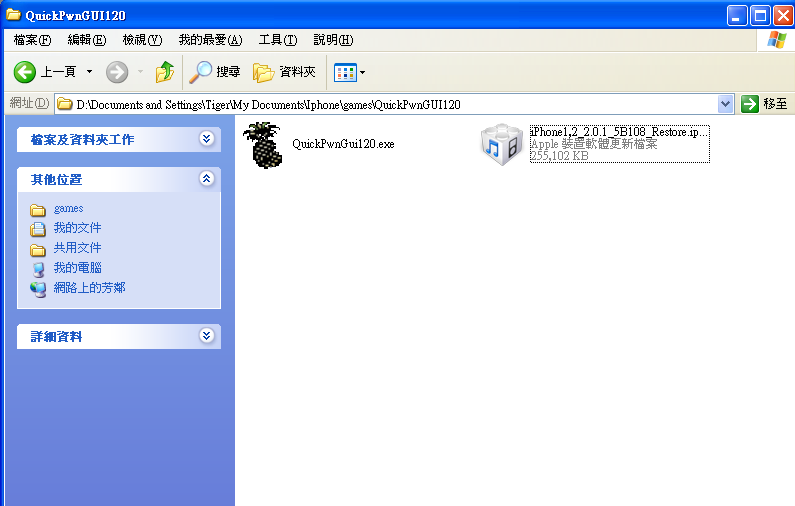Maximize the QuickPwnGUI120 window
The height and width of the screenshot is (506, 795).
(x=761, y=15)
